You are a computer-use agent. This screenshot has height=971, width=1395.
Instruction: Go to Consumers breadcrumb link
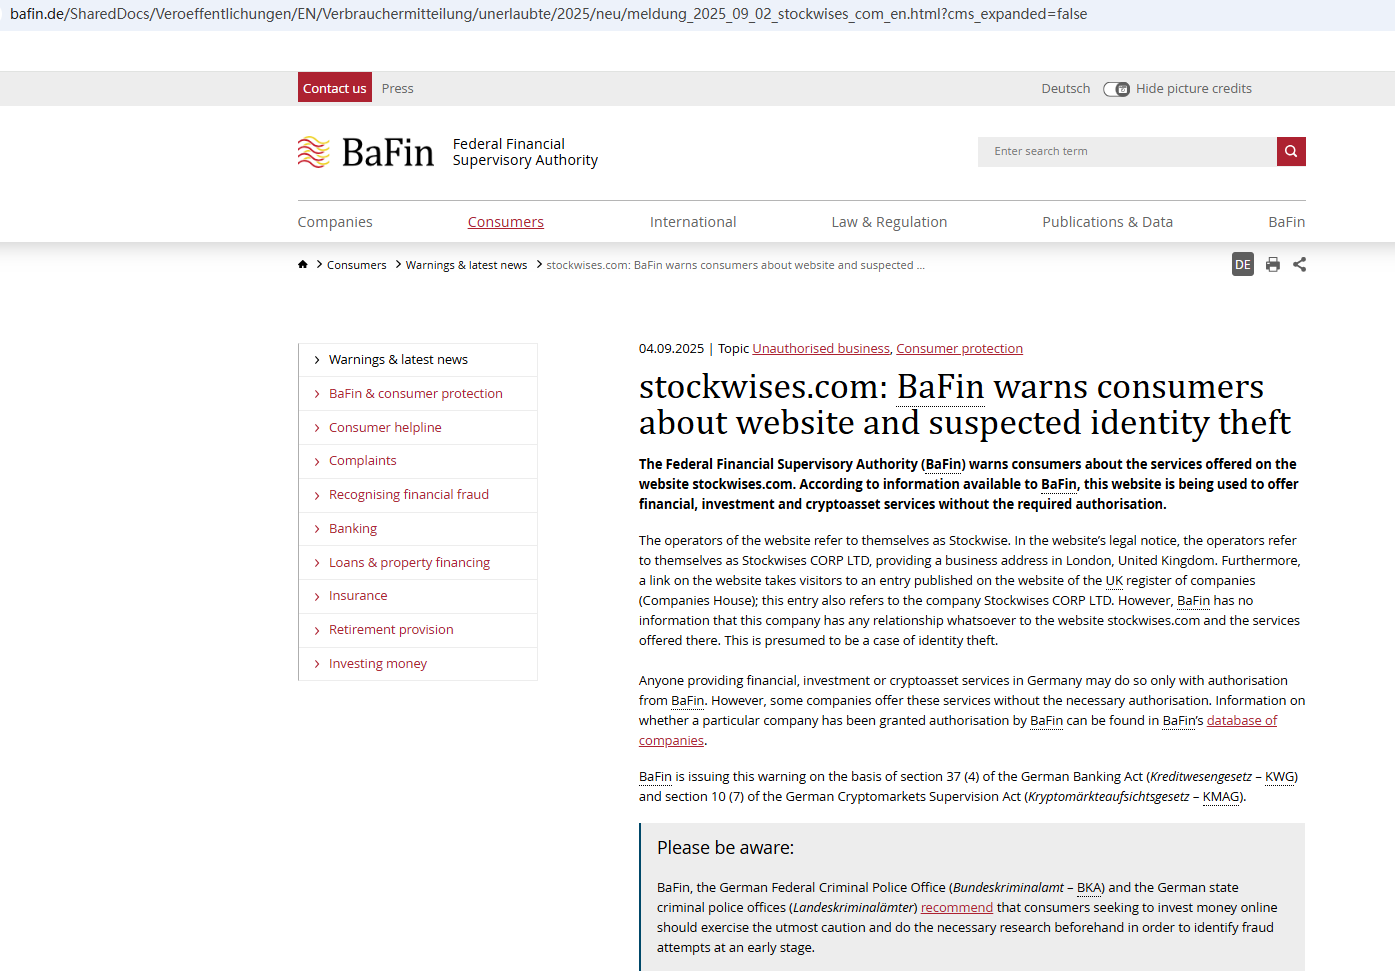(356, 265)
